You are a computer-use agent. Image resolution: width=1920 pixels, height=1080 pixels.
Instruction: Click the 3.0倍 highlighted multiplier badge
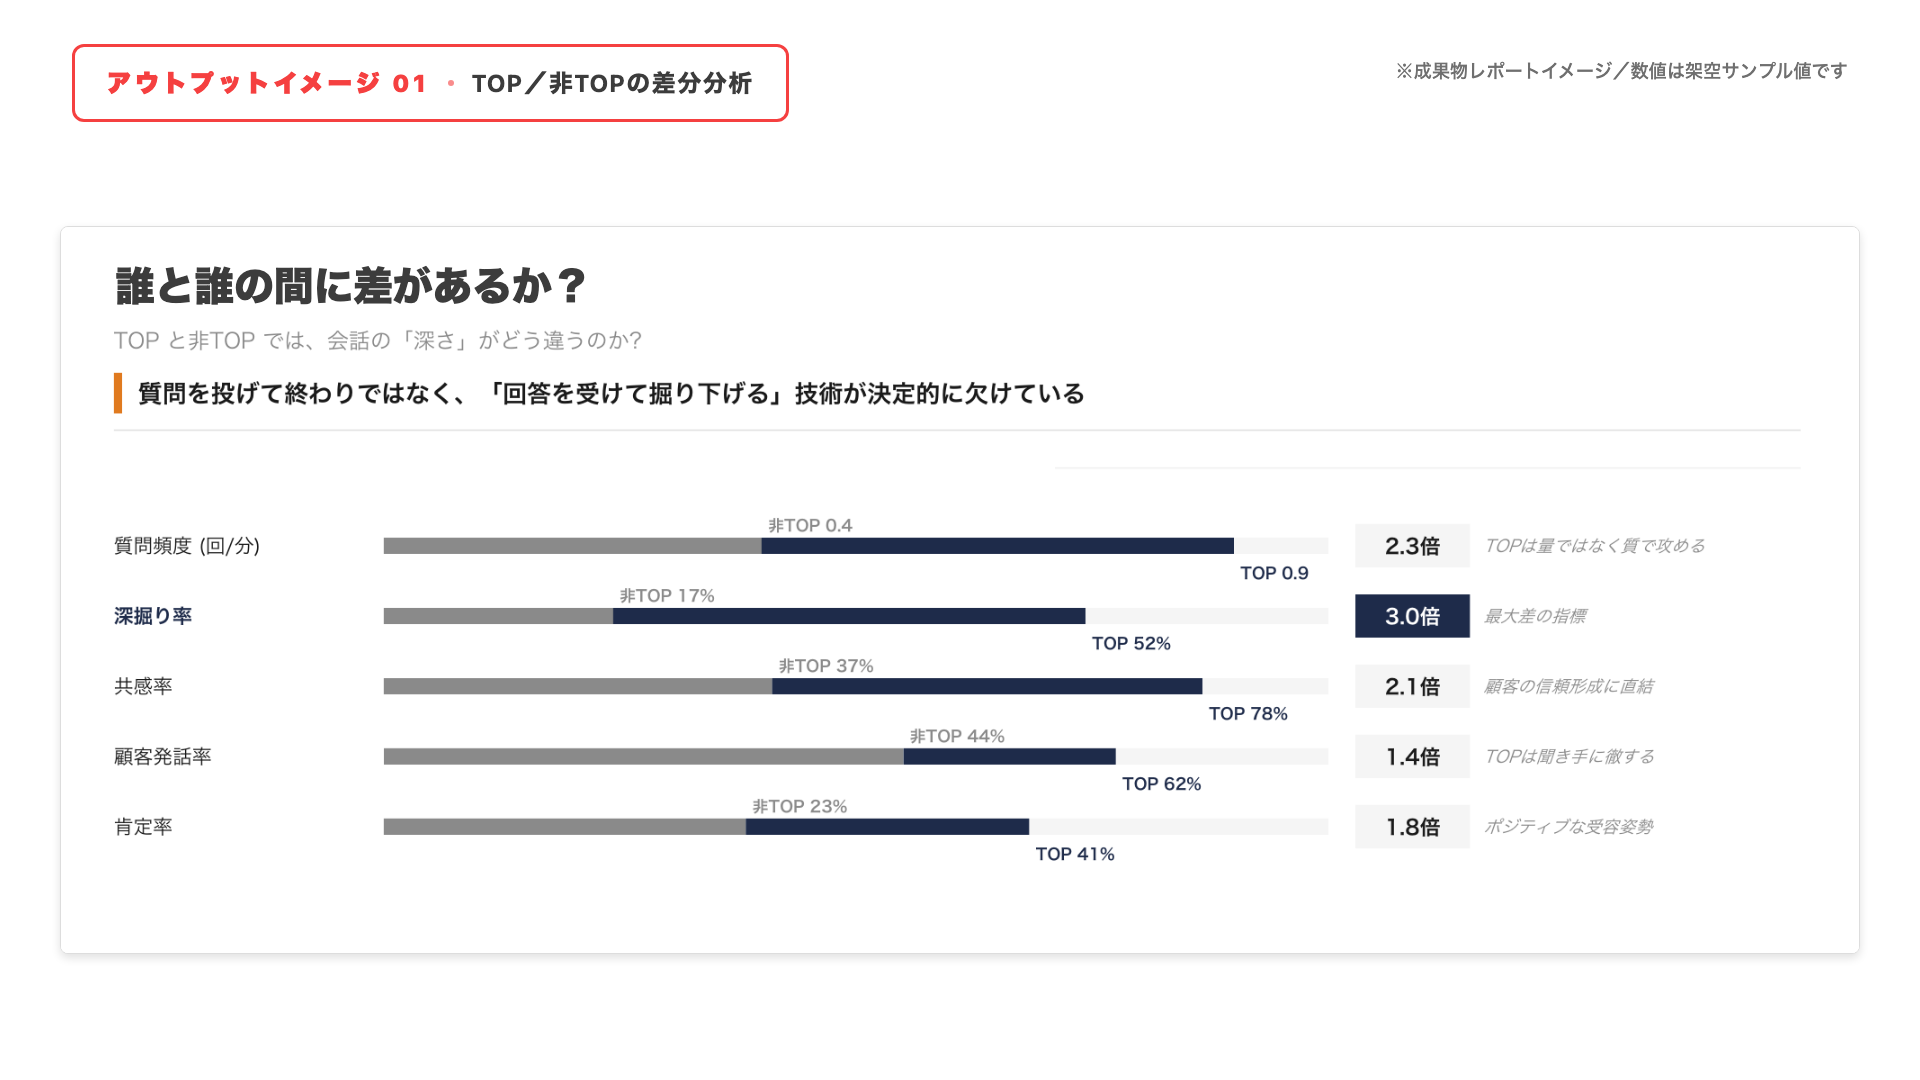point(1411,616)
